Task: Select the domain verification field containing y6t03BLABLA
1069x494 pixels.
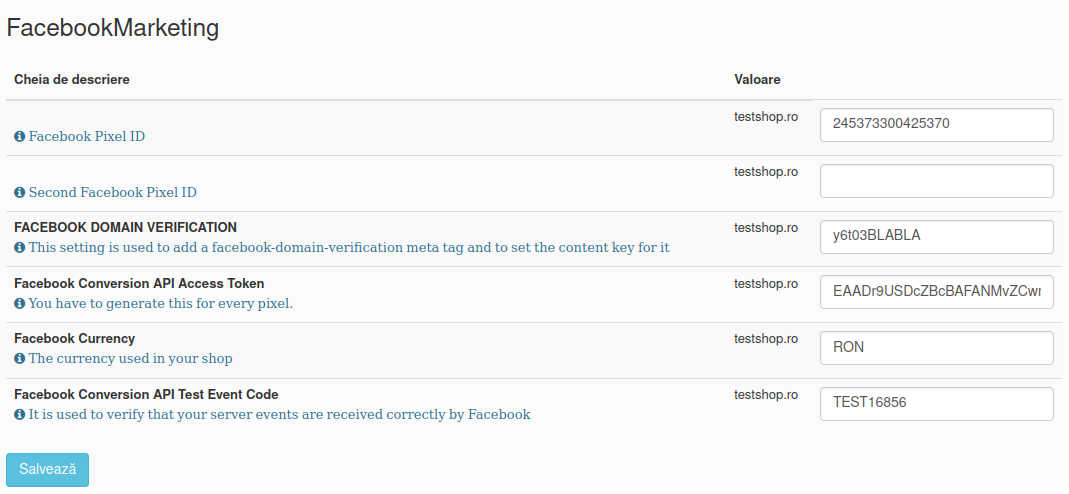Action: point(937,236)
